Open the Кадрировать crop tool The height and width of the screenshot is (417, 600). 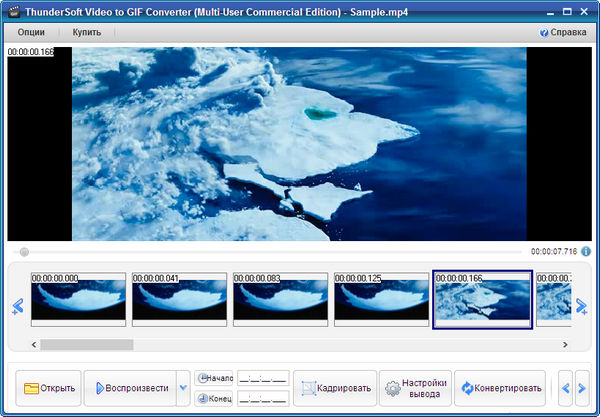tap(337, 388)
